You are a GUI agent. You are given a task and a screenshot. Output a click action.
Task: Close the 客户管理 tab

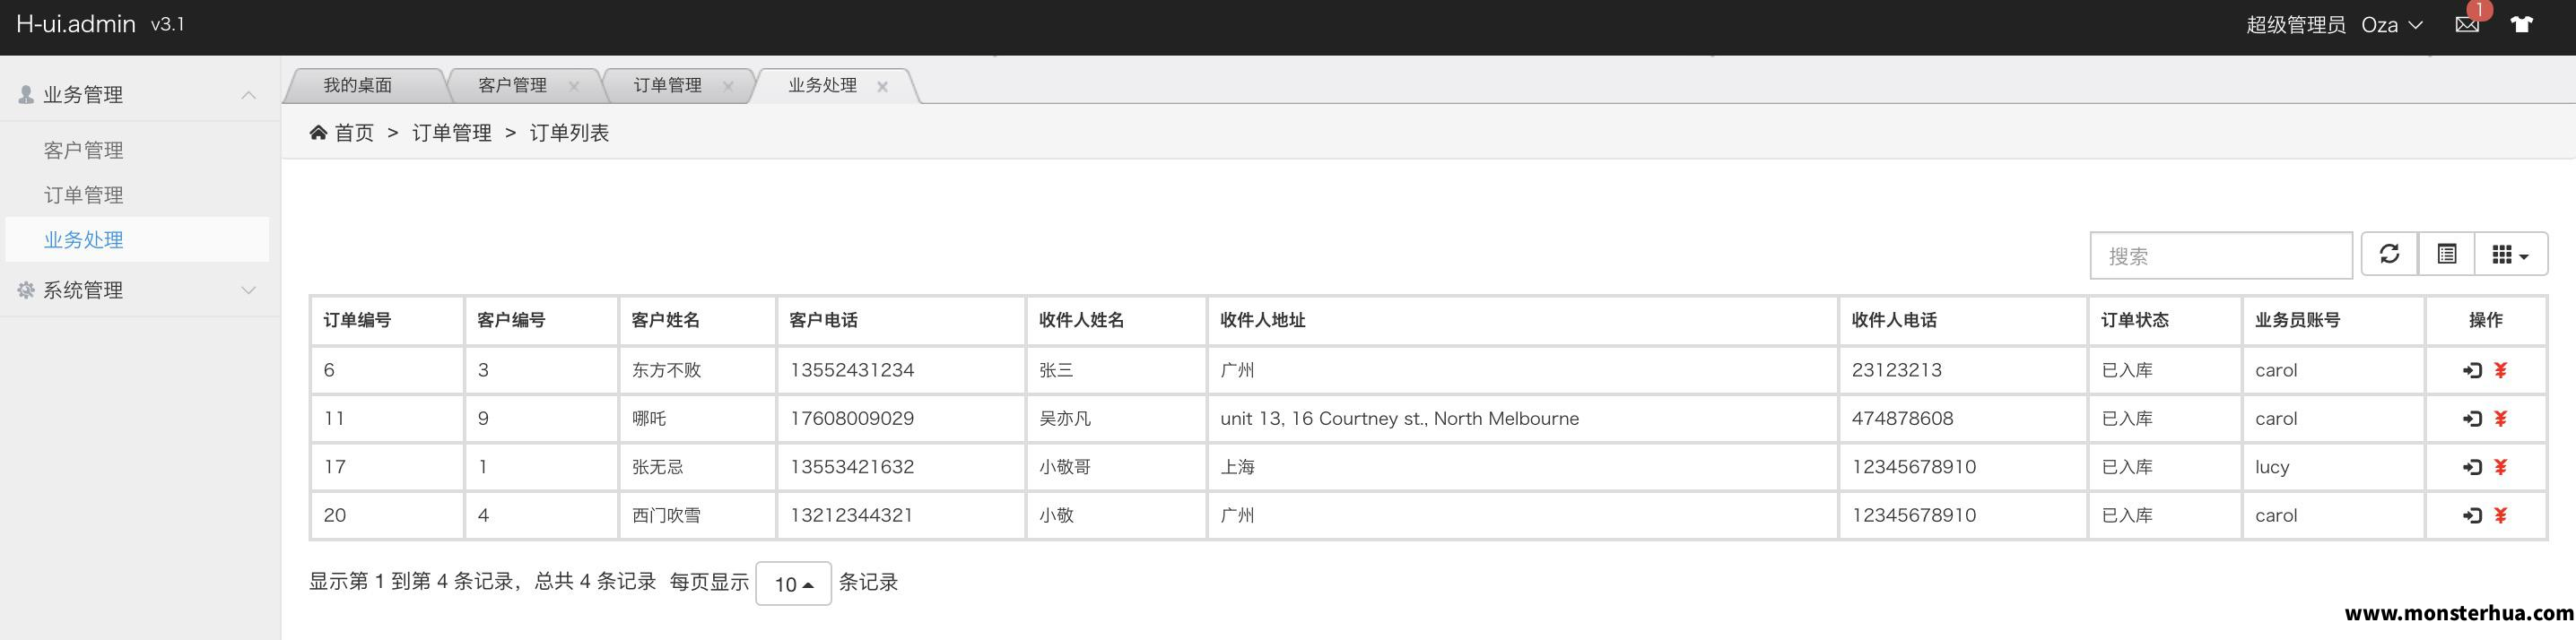(573, 86)
